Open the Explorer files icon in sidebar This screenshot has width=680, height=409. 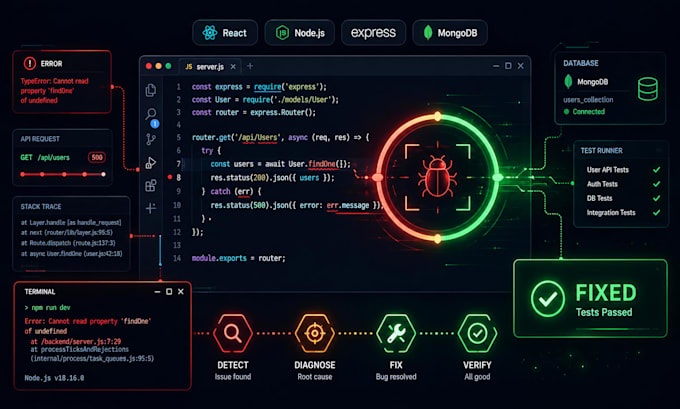point(150,90)
